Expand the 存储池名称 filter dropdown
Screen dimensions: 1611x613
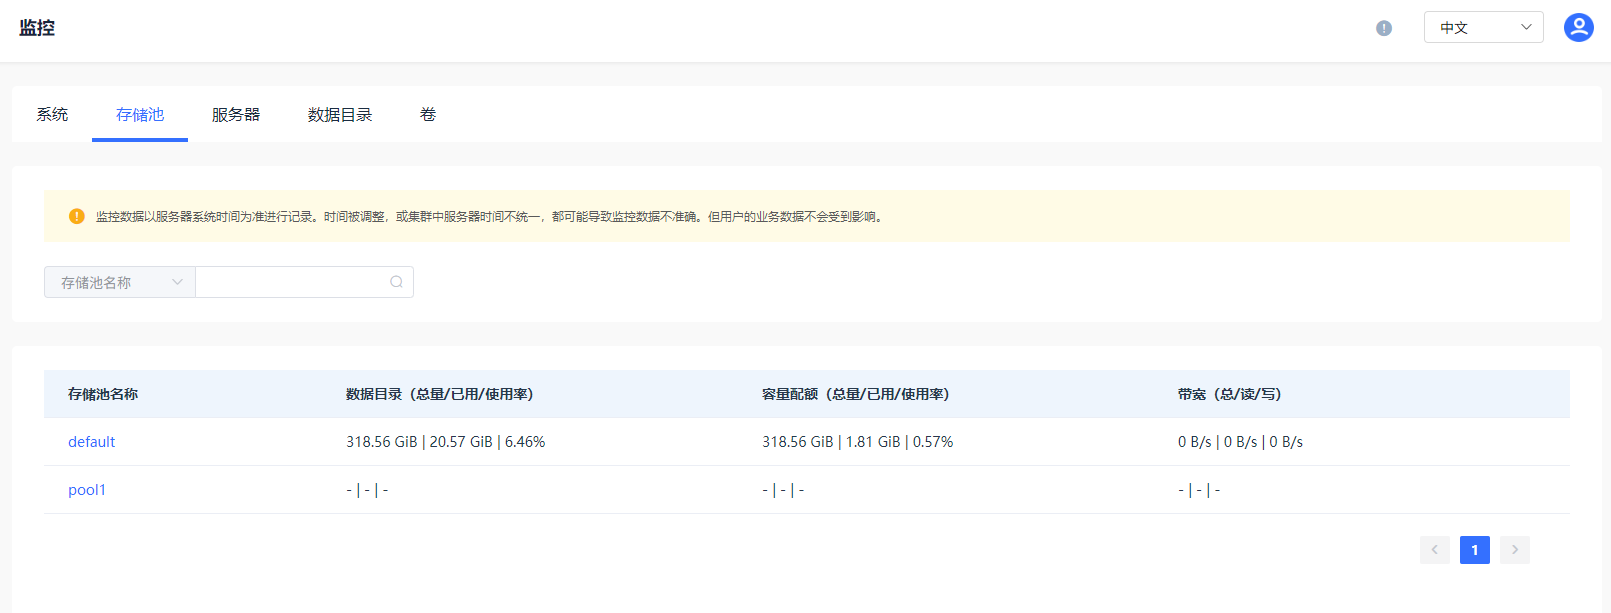(x=120, y=282)
